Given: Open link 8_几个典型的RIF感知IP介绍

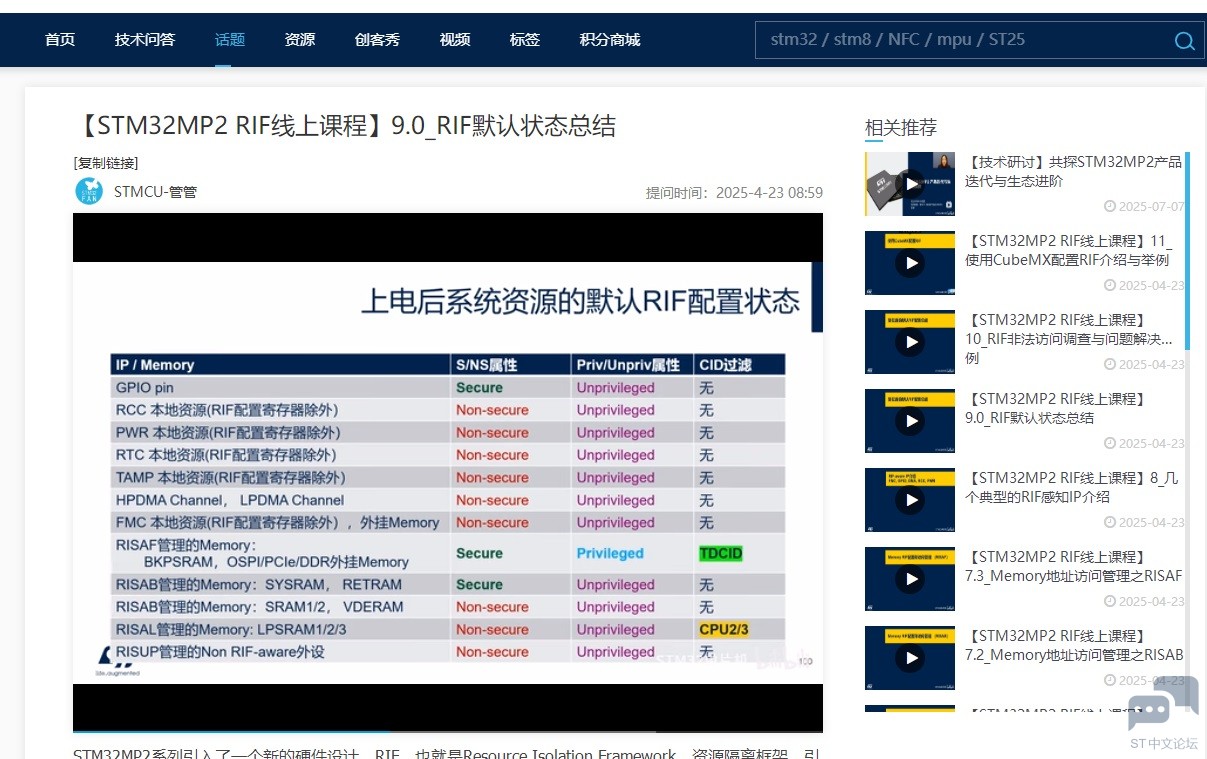Looking at the screenshot, I should point(1072,487).
